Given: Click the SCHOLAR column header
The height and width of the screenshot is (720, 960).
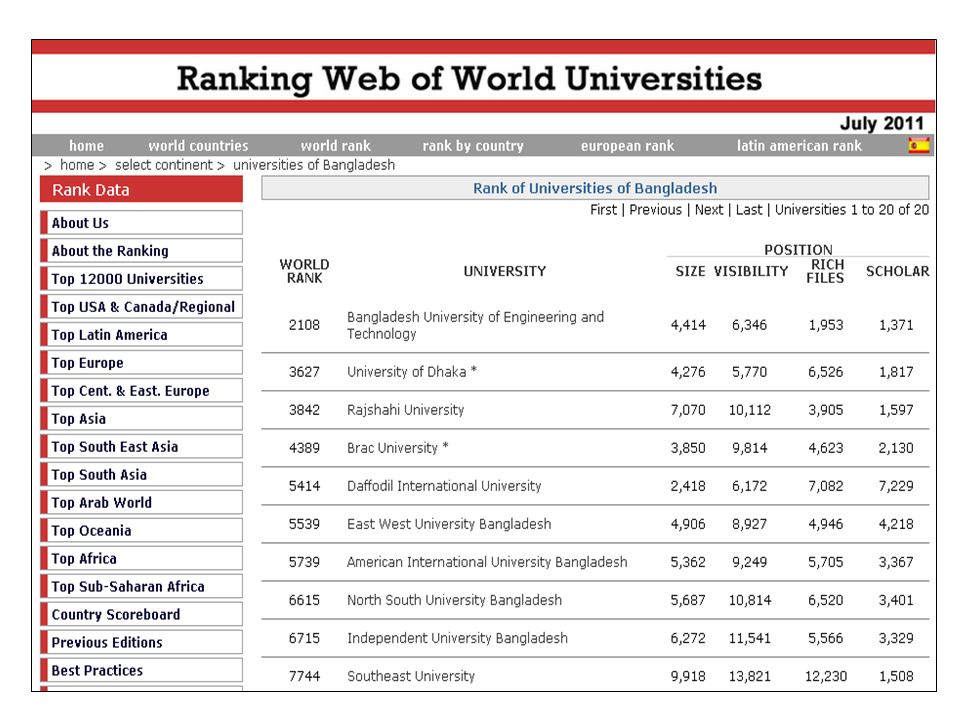Looking at the screenshot, I should [897, 271].
